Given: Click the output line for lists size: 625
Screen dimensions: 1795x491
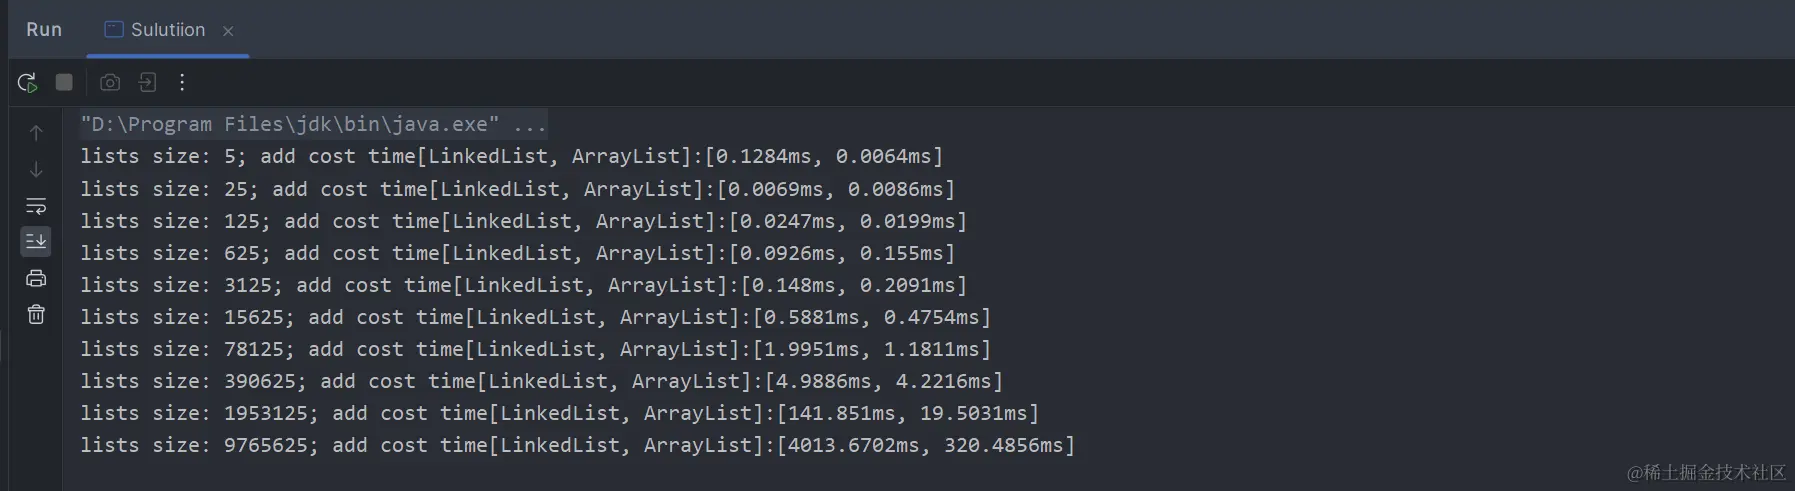Looking at the screenshot, I should tap(518, 253).
